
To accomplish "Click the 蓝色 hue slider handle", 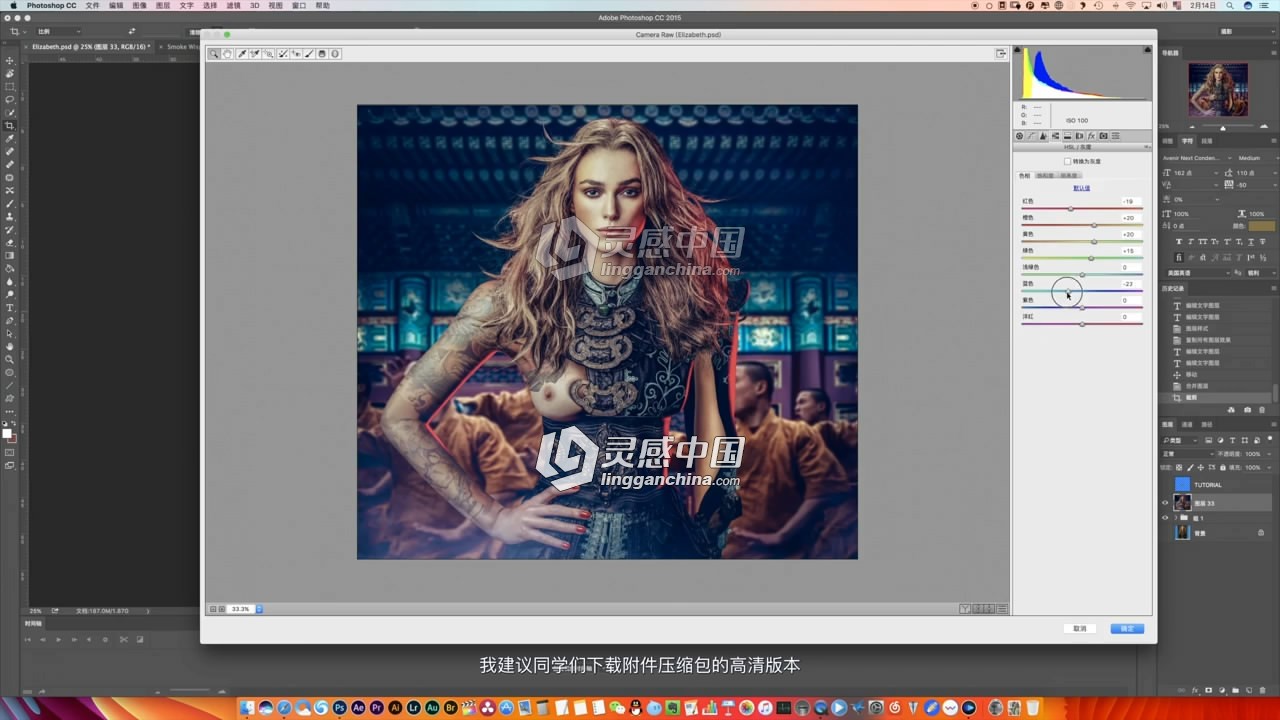I will (1068, 291).
